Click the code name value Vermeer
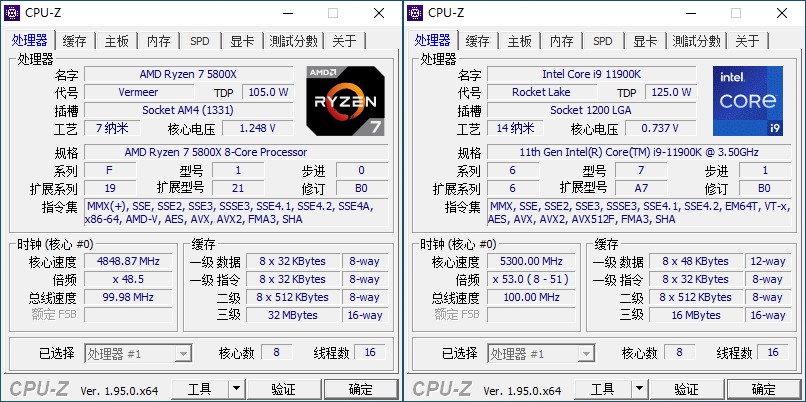This screenshot has width=806, height=402. (x=139, y=92)
